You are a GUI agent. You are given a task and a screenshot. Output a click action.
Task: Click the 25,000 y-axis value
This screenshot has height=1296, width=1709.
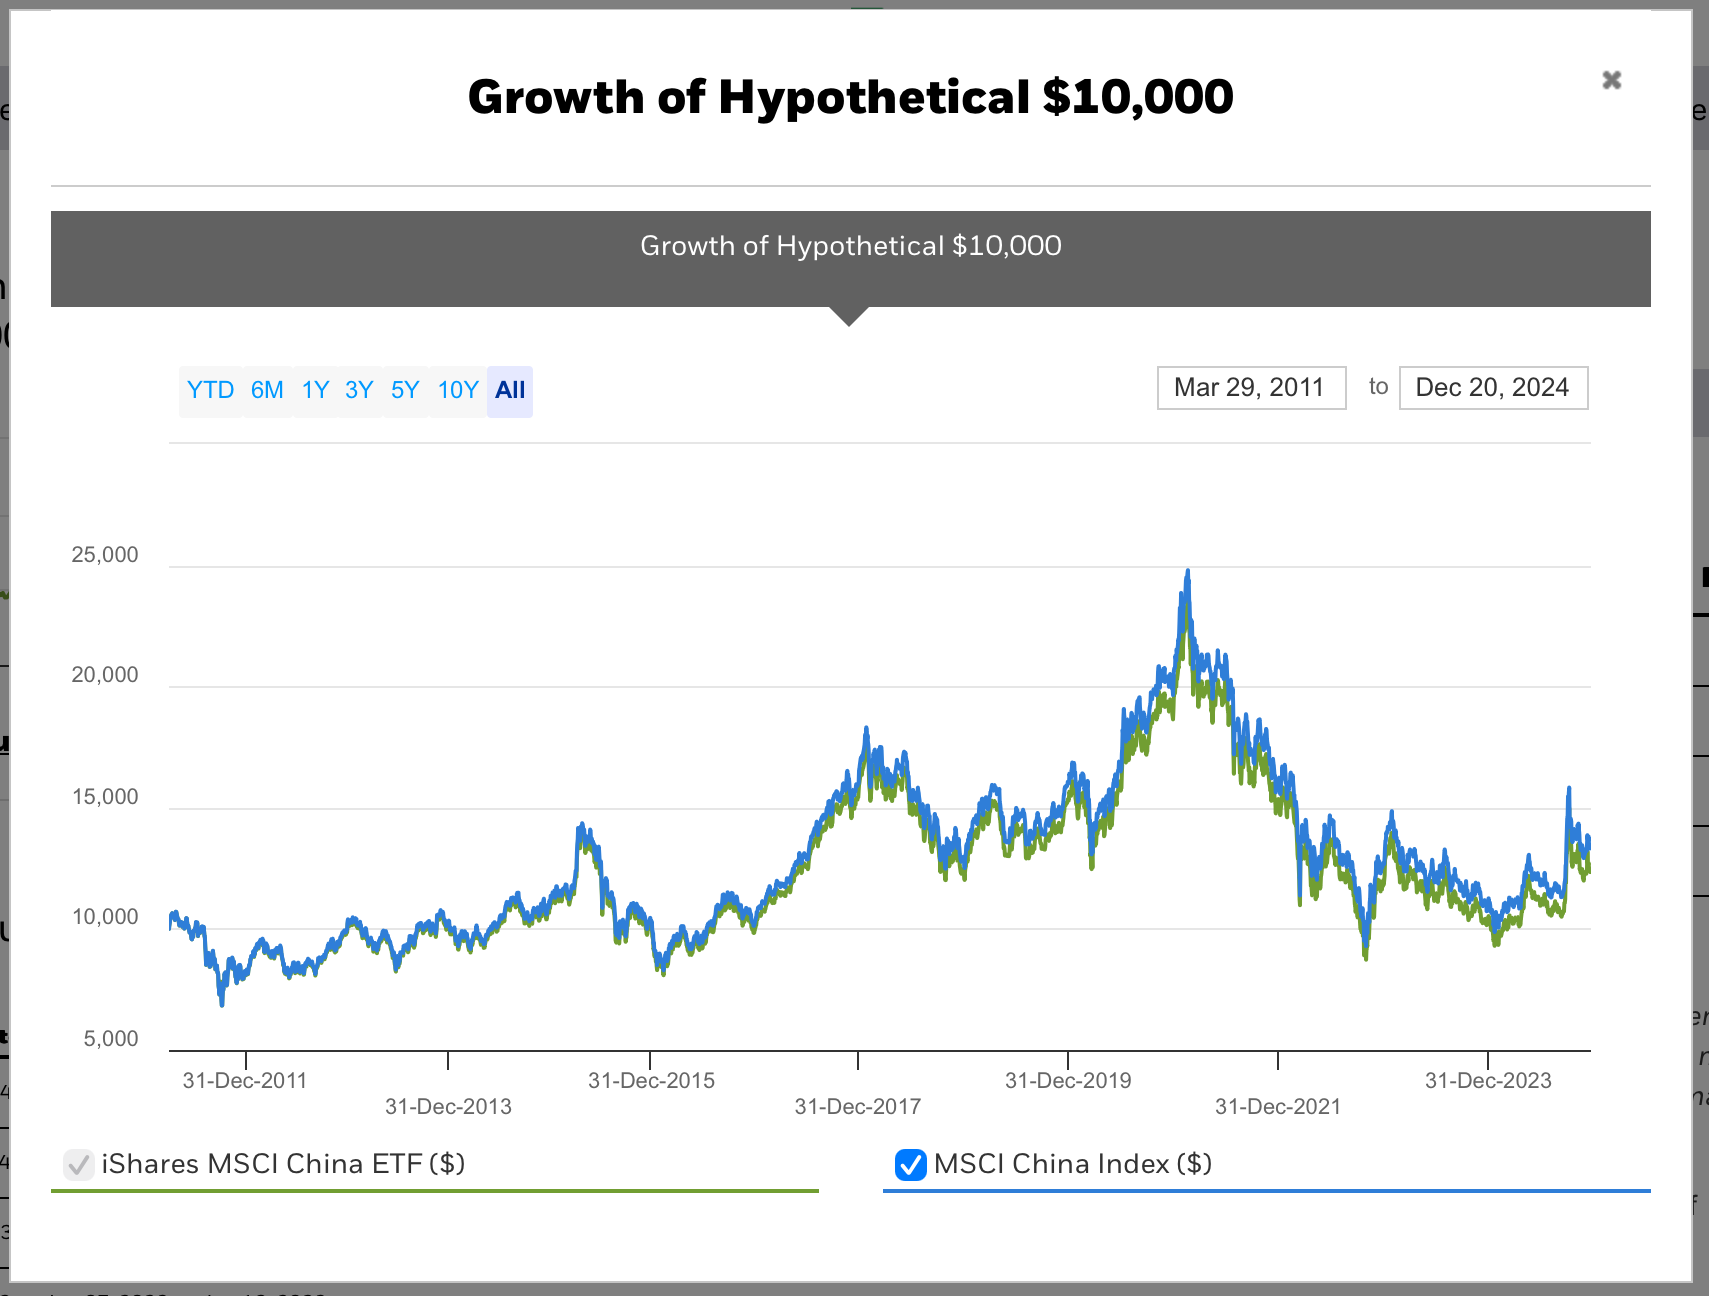pos(105,555)
